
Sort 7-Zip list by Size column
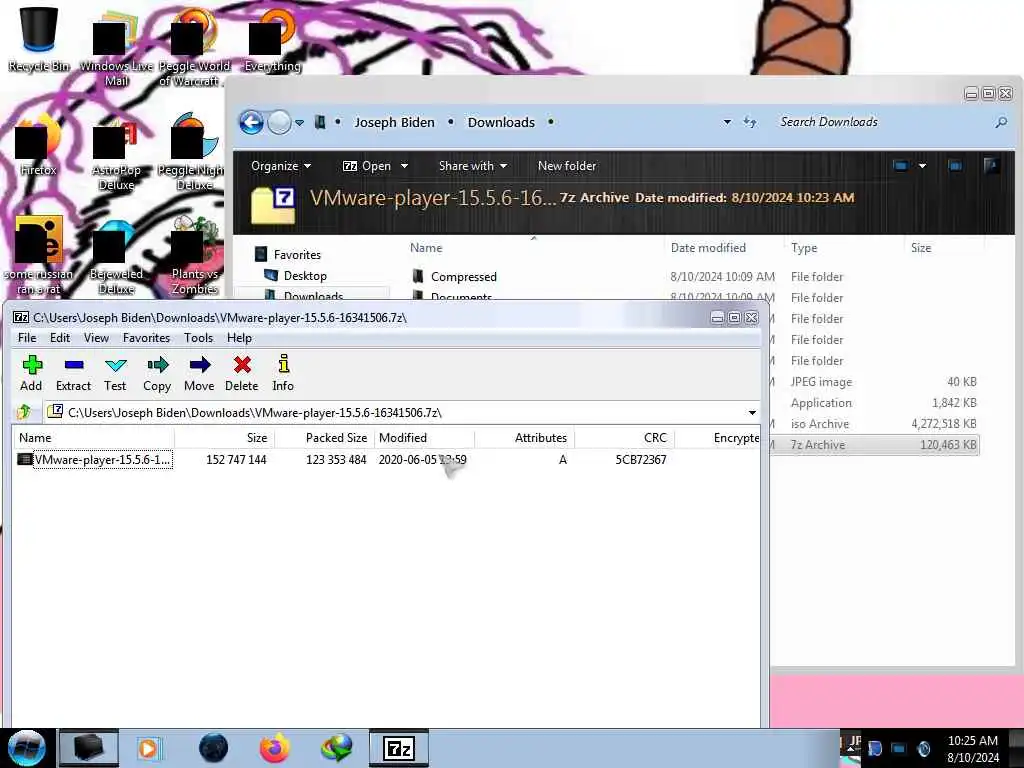224,438
